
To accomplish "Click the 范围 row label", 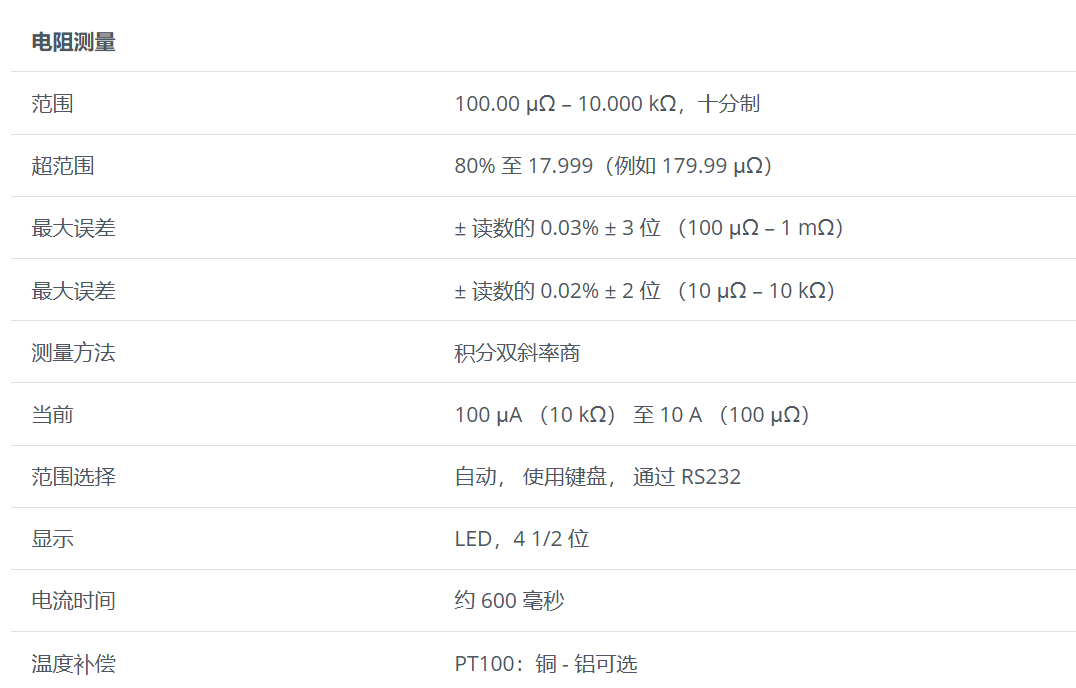I will tap(52, 103).
